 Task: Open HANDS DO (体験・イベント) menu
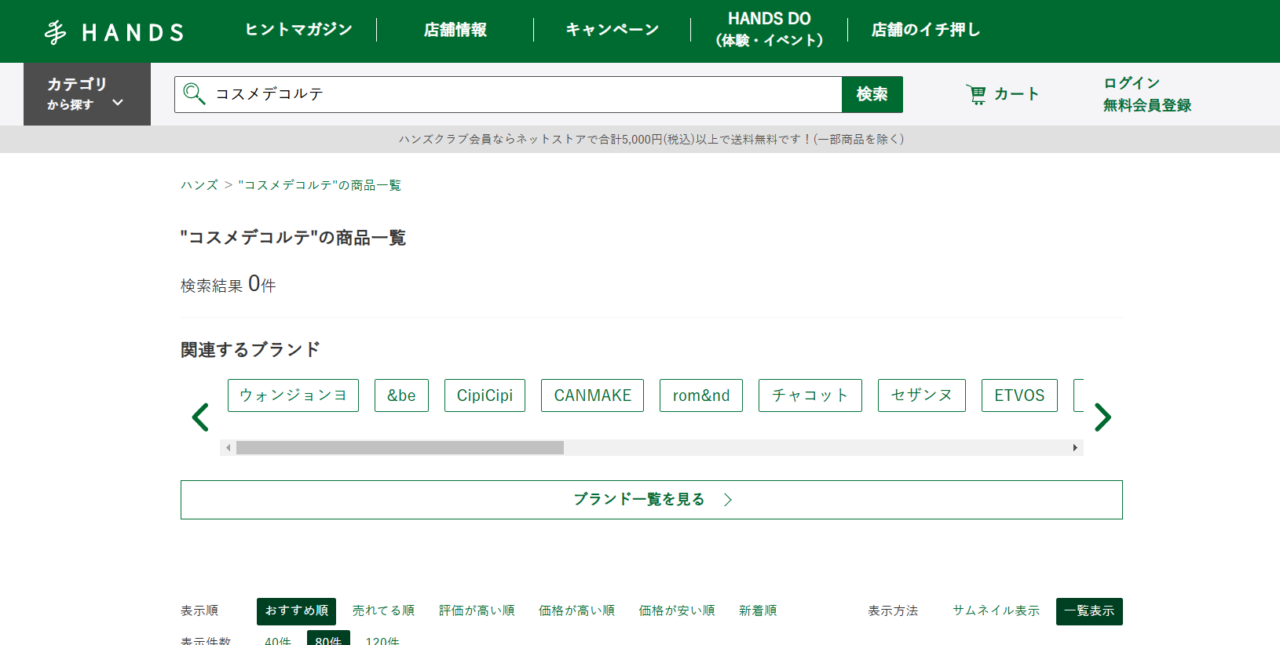coord(769,30)
